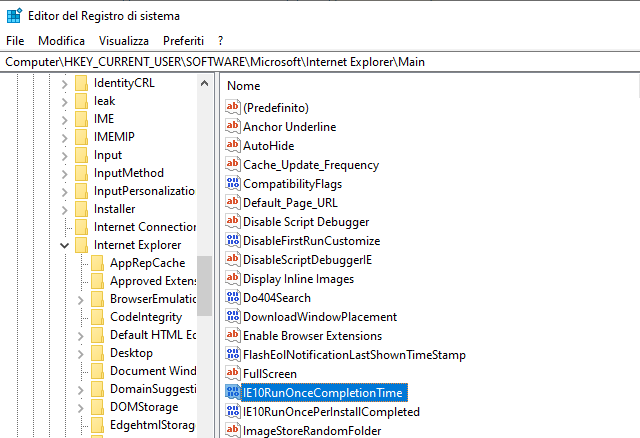Select the Enable Browser Extensions value name
640x438 pixels.
pyautogui.click(x=312, y=336)
